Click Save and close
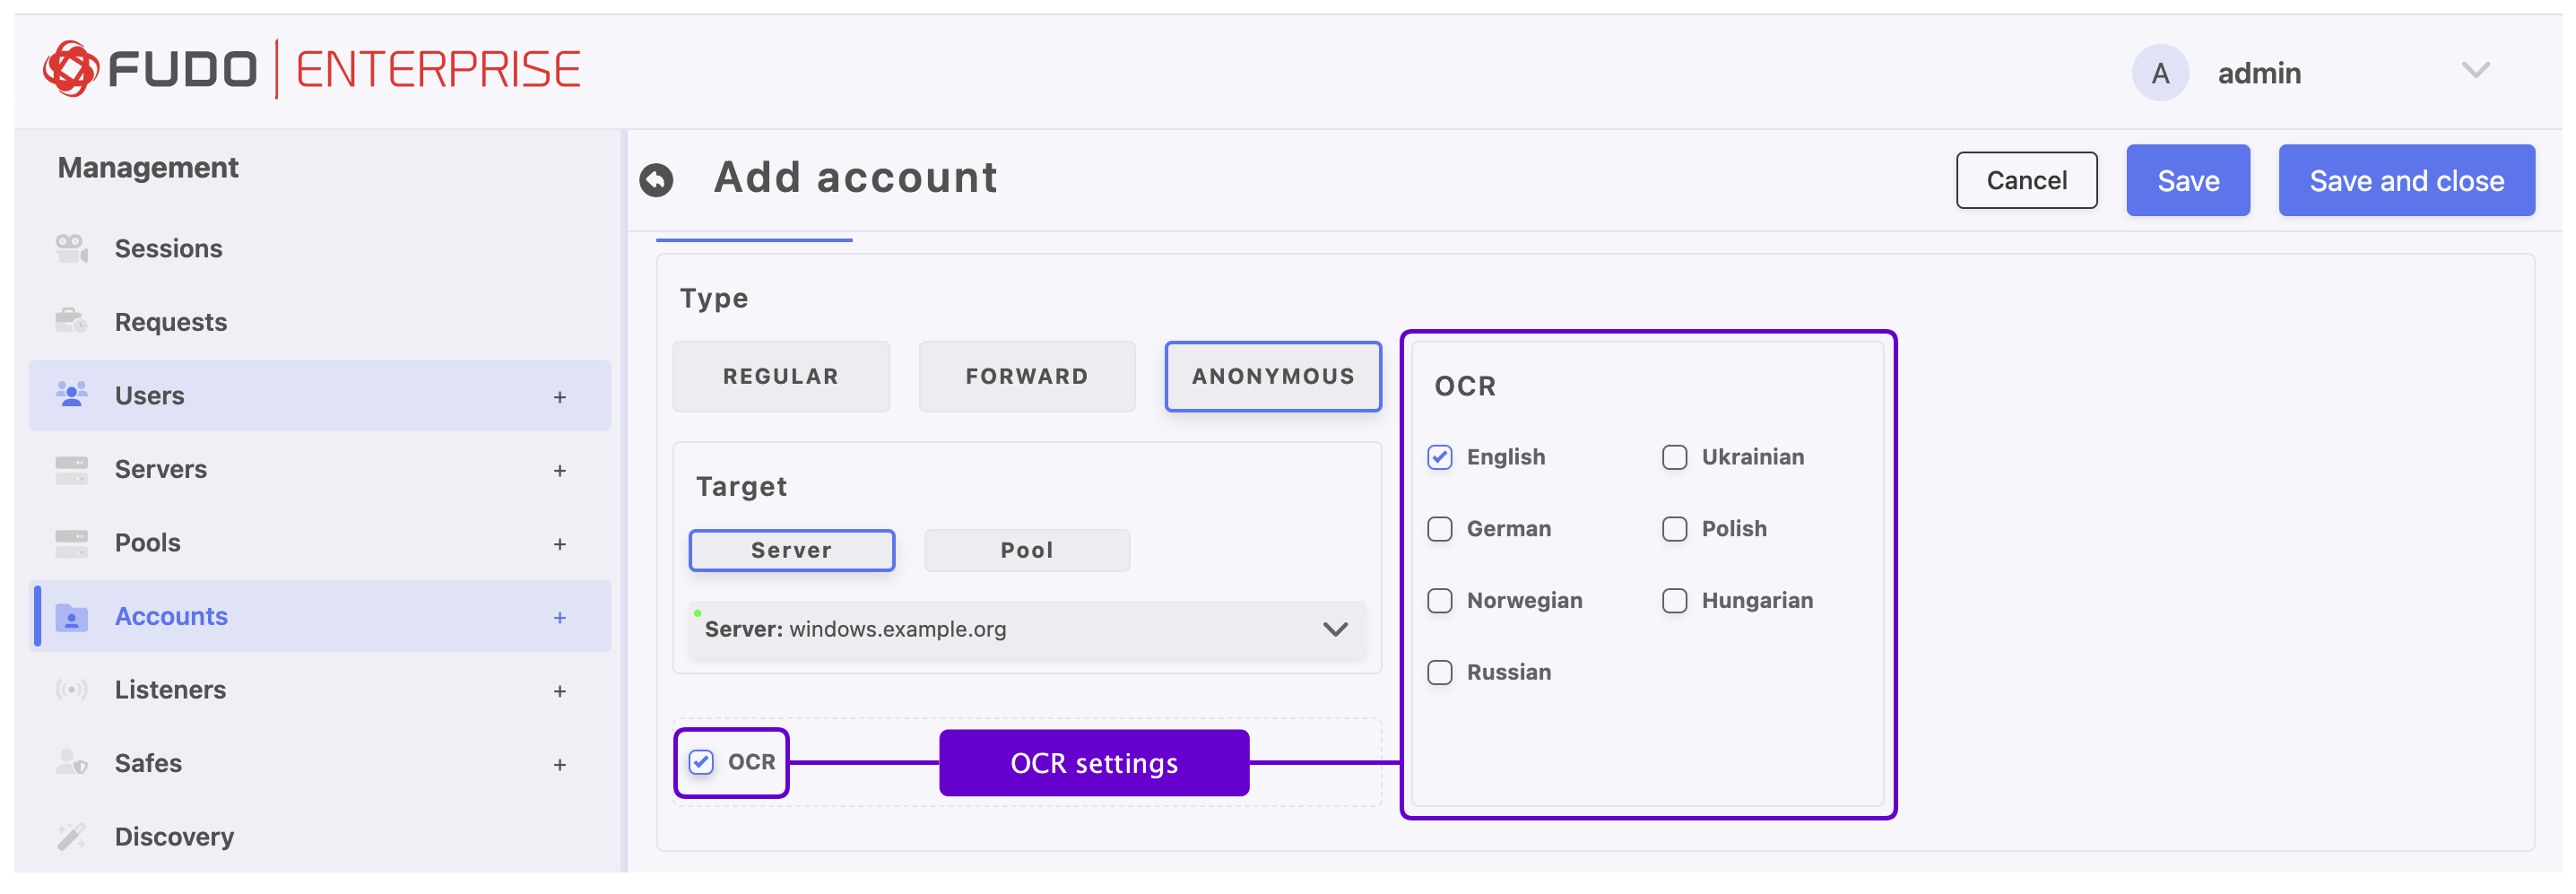Image resolution: width=2576 pixels, height=894 pixels. (x=2407, y=180)
